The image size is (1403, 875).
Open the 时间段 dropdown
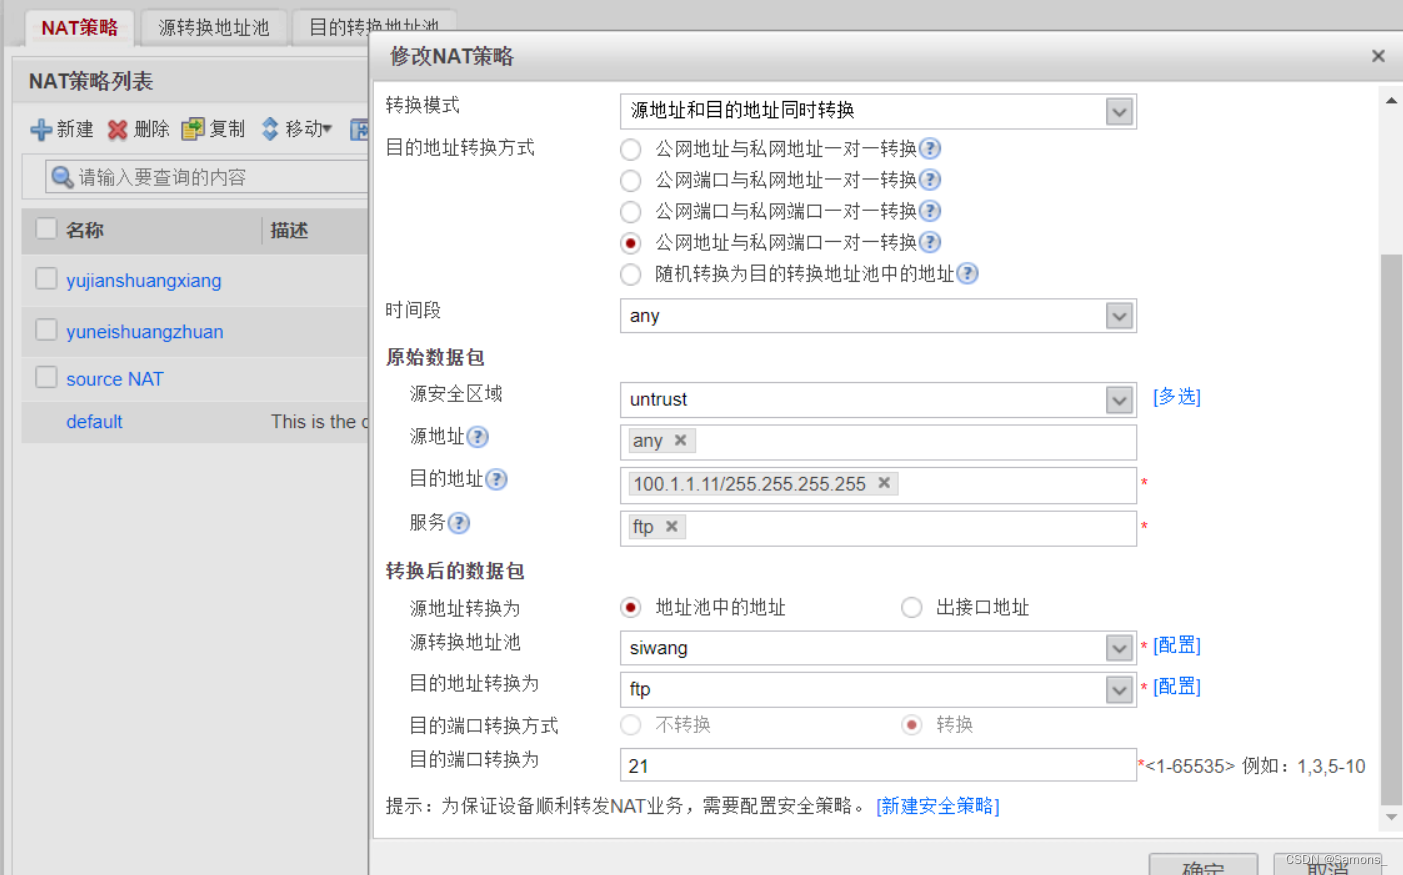1119,316
